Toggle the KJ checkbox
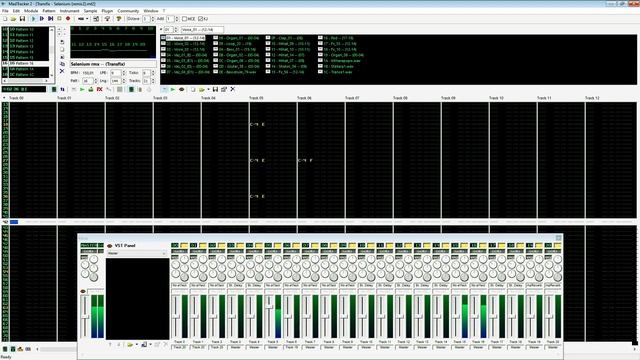This screenshot has height=360, width=640. pos(200,19)
